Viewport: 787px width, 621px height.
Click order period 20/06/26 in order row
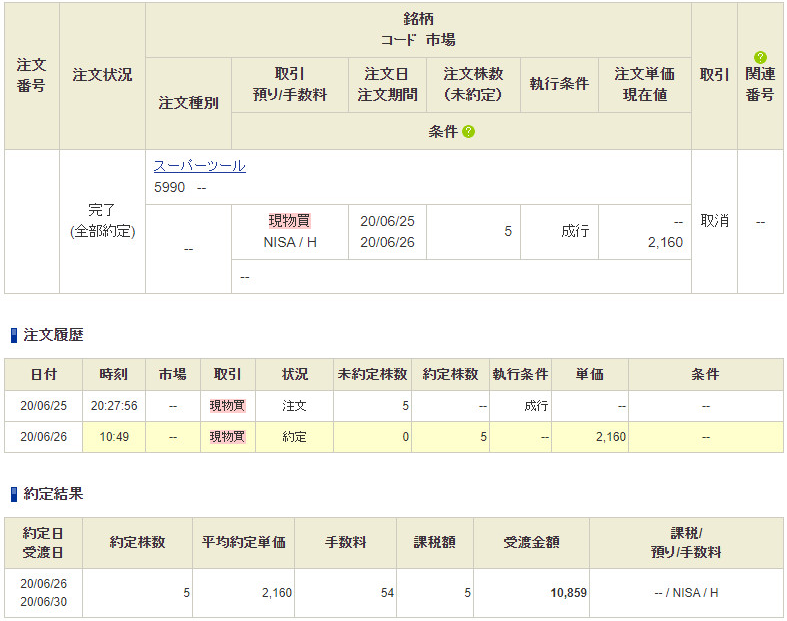tap(387, 242)
